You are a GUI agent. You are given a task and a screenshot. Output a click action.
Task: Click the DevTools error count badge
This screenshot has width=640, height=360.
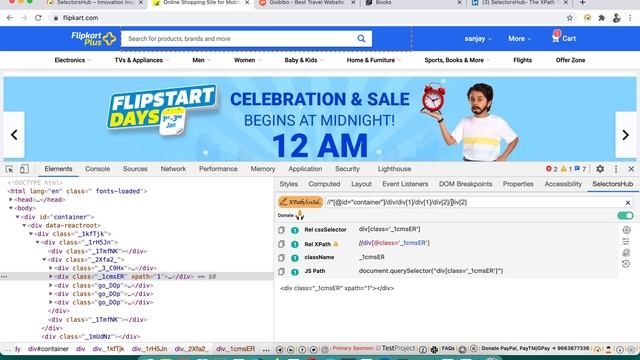(x=551, y=169)
